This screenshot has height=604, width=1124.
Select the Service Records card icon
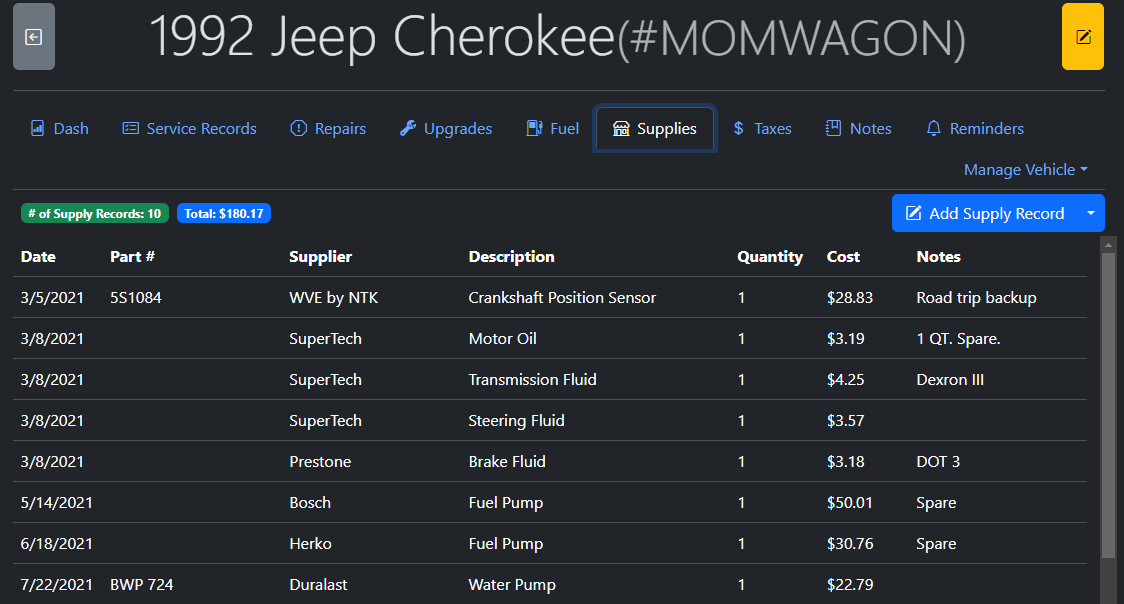130,129
